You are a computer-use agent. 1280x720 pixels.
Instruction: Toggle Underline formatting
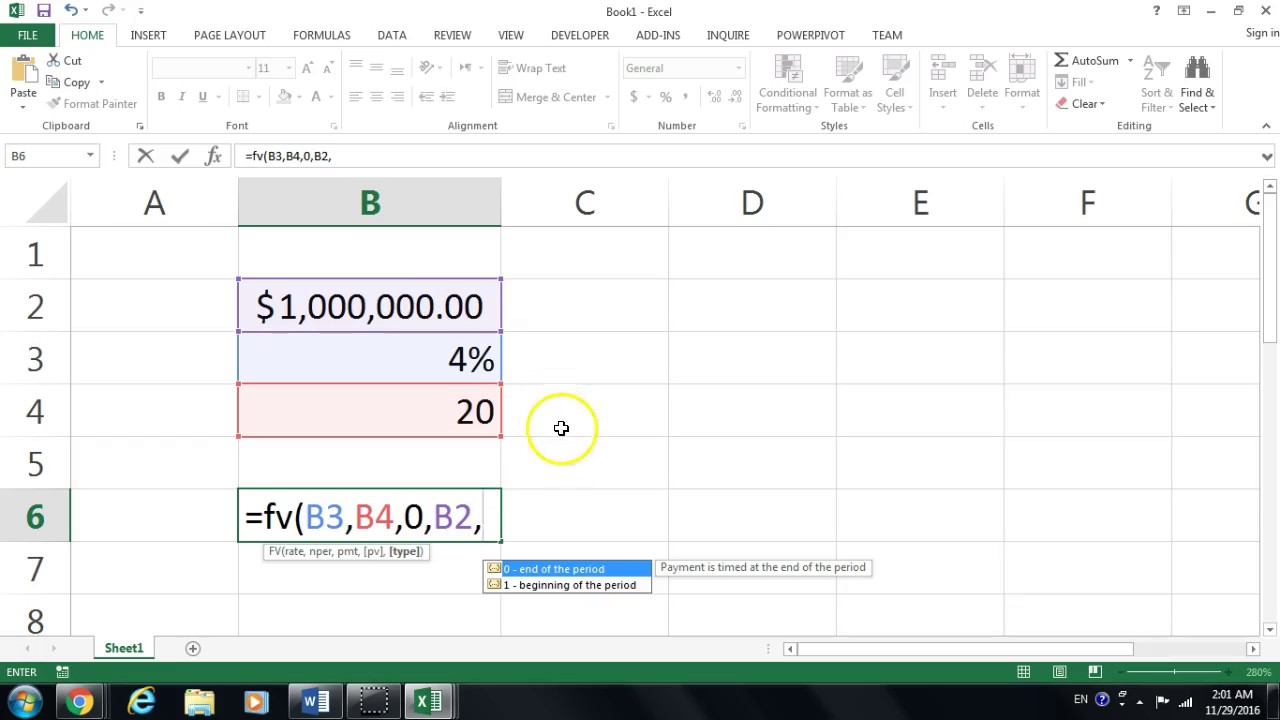(203, 97)
